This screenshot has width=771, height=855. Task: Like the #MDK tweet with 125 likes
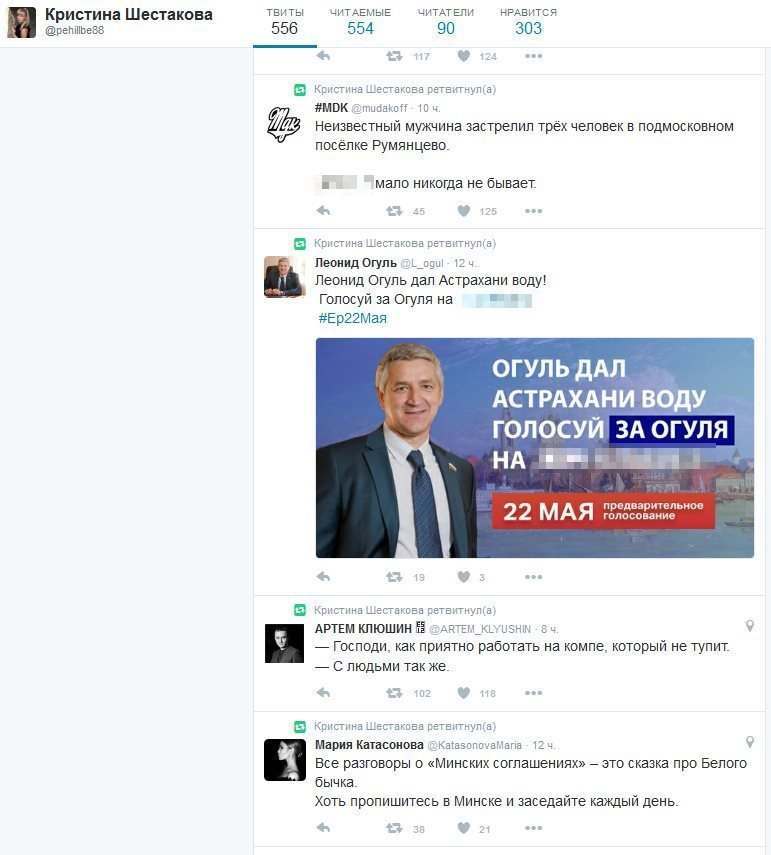click(463, 210)
